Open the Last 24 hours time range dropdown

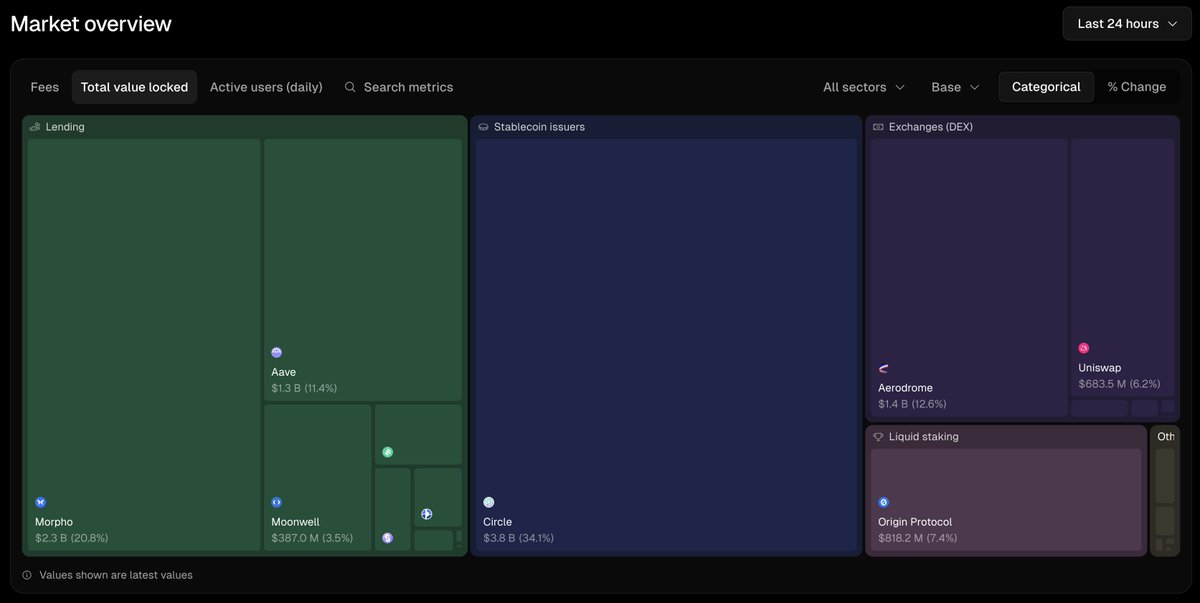pyautogui.click(x=1128, y=23)
